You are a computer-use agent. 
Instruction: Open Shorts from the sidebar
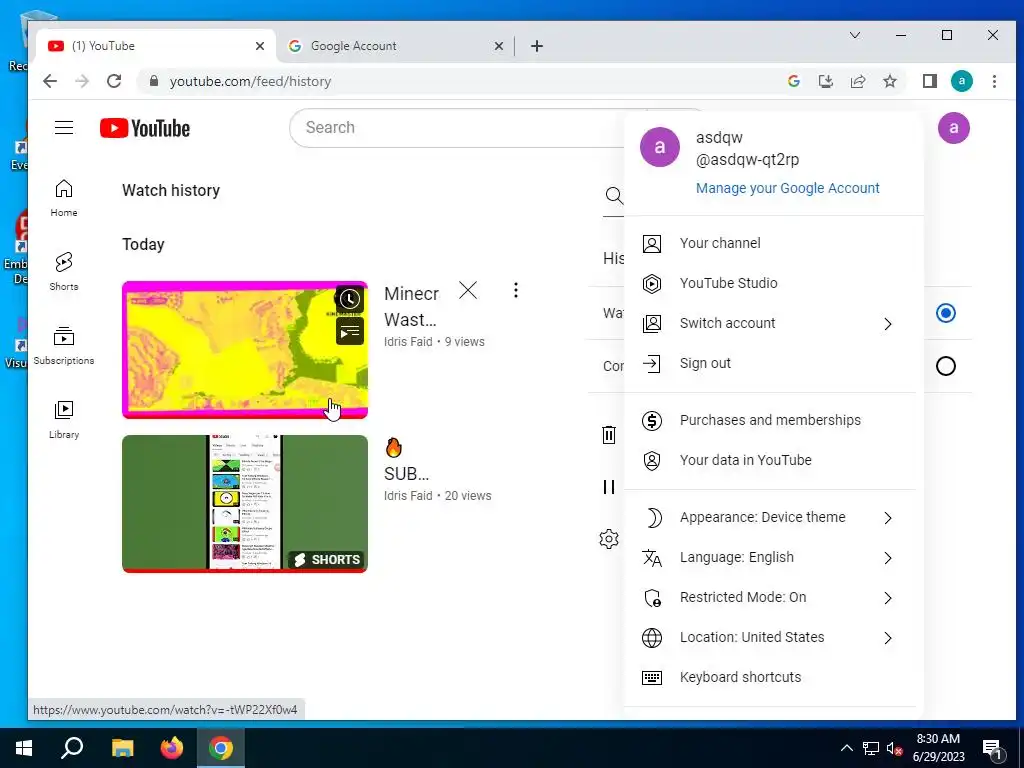[64, 272]
